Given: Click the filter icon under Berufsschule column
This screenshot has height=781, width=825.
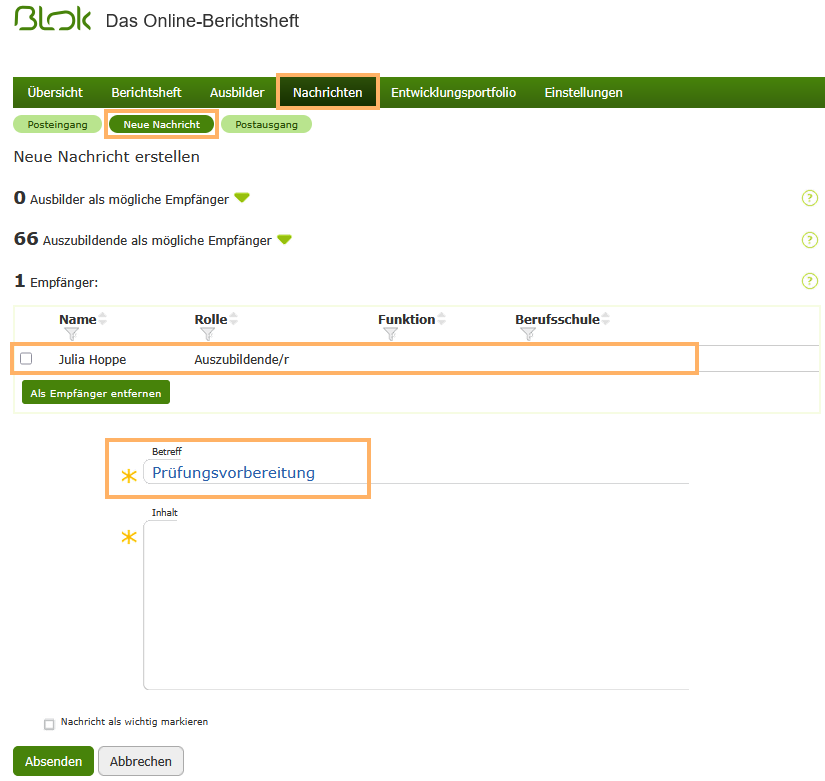Looking at the screenshot, I should [x=528, y=335].
